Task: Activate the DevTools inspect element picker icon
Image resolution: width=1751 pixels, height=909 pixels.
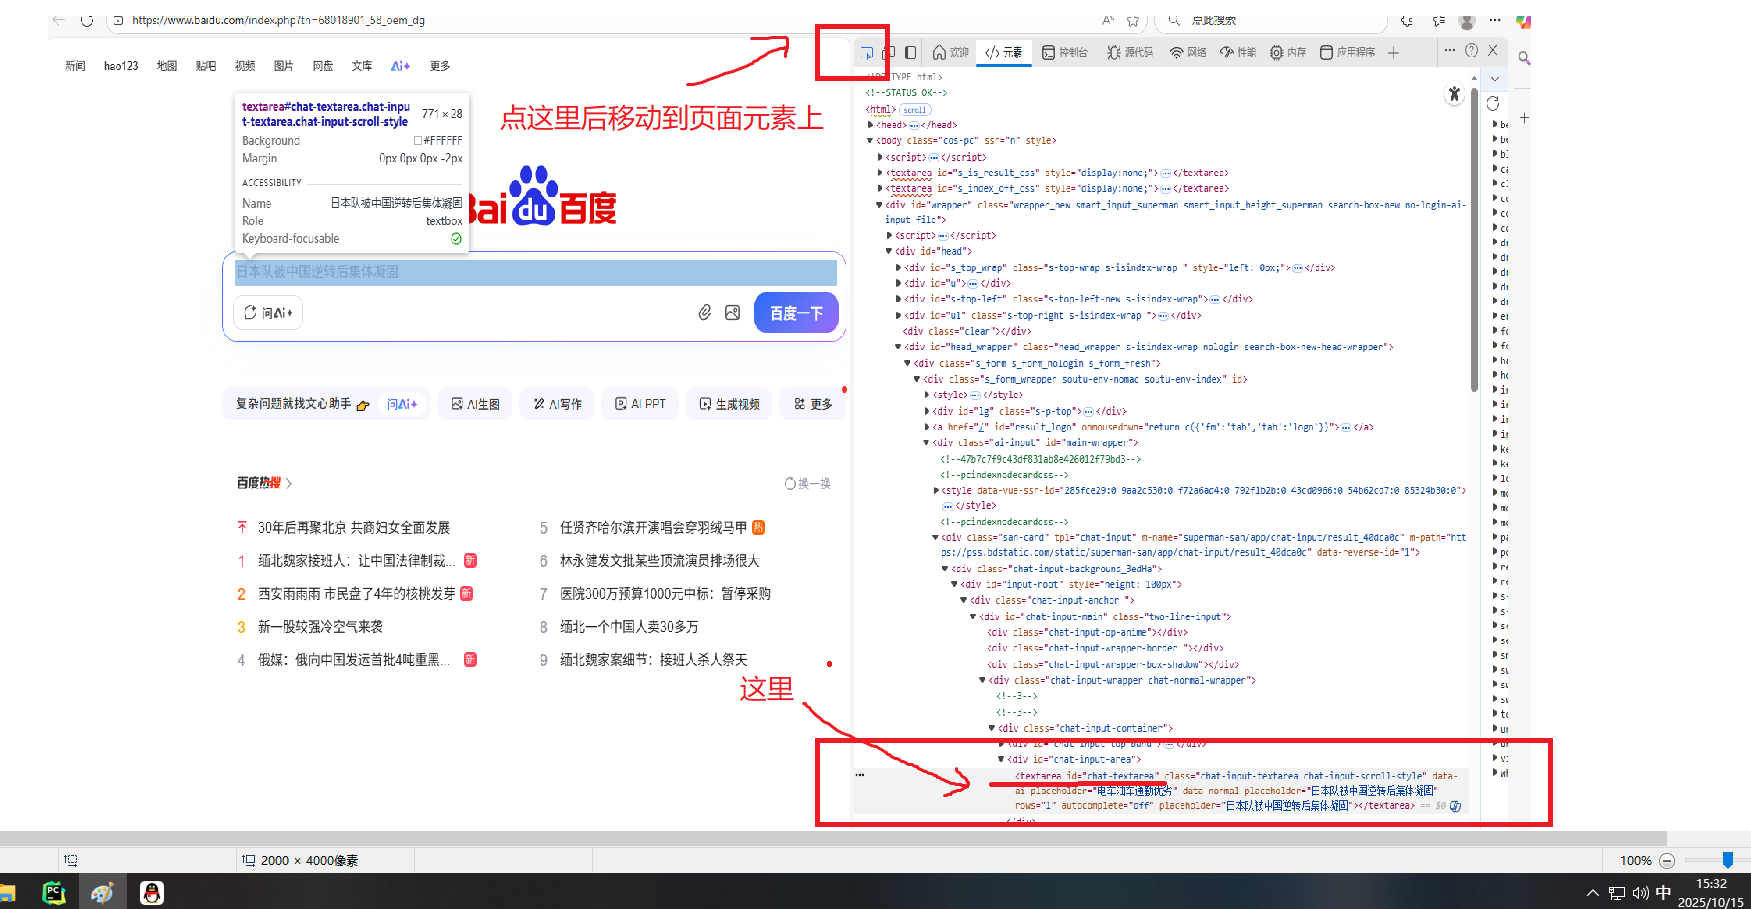Action: (x=867, y=52)
